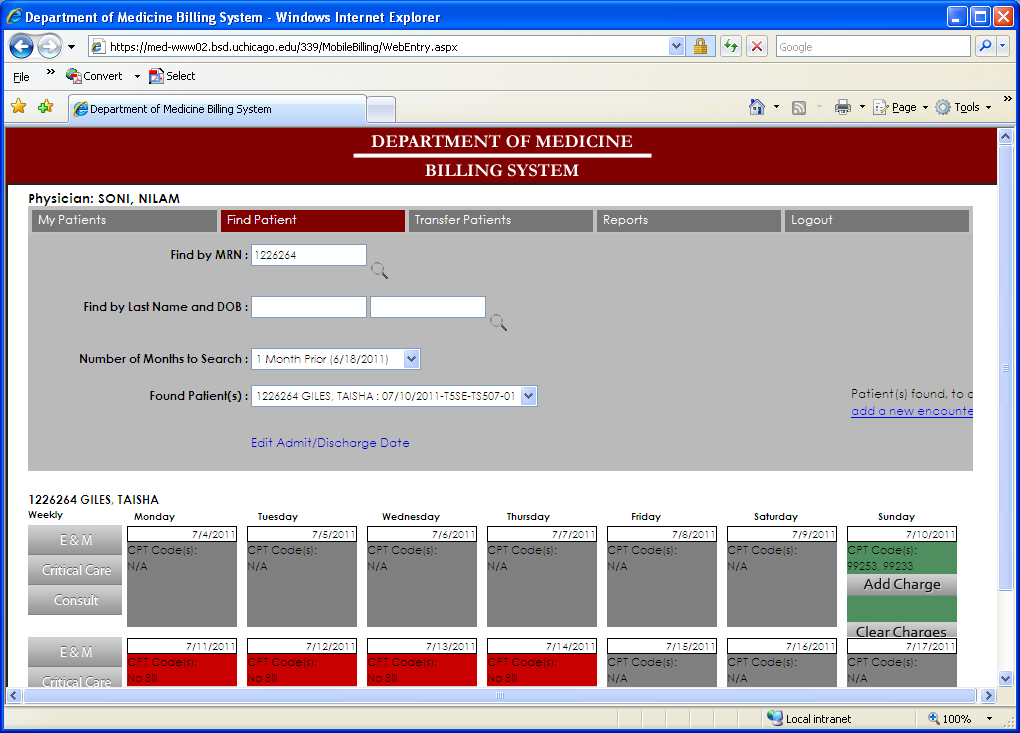Open the Favorites star icon
The image size is (1020, 733).
(18, 107)
